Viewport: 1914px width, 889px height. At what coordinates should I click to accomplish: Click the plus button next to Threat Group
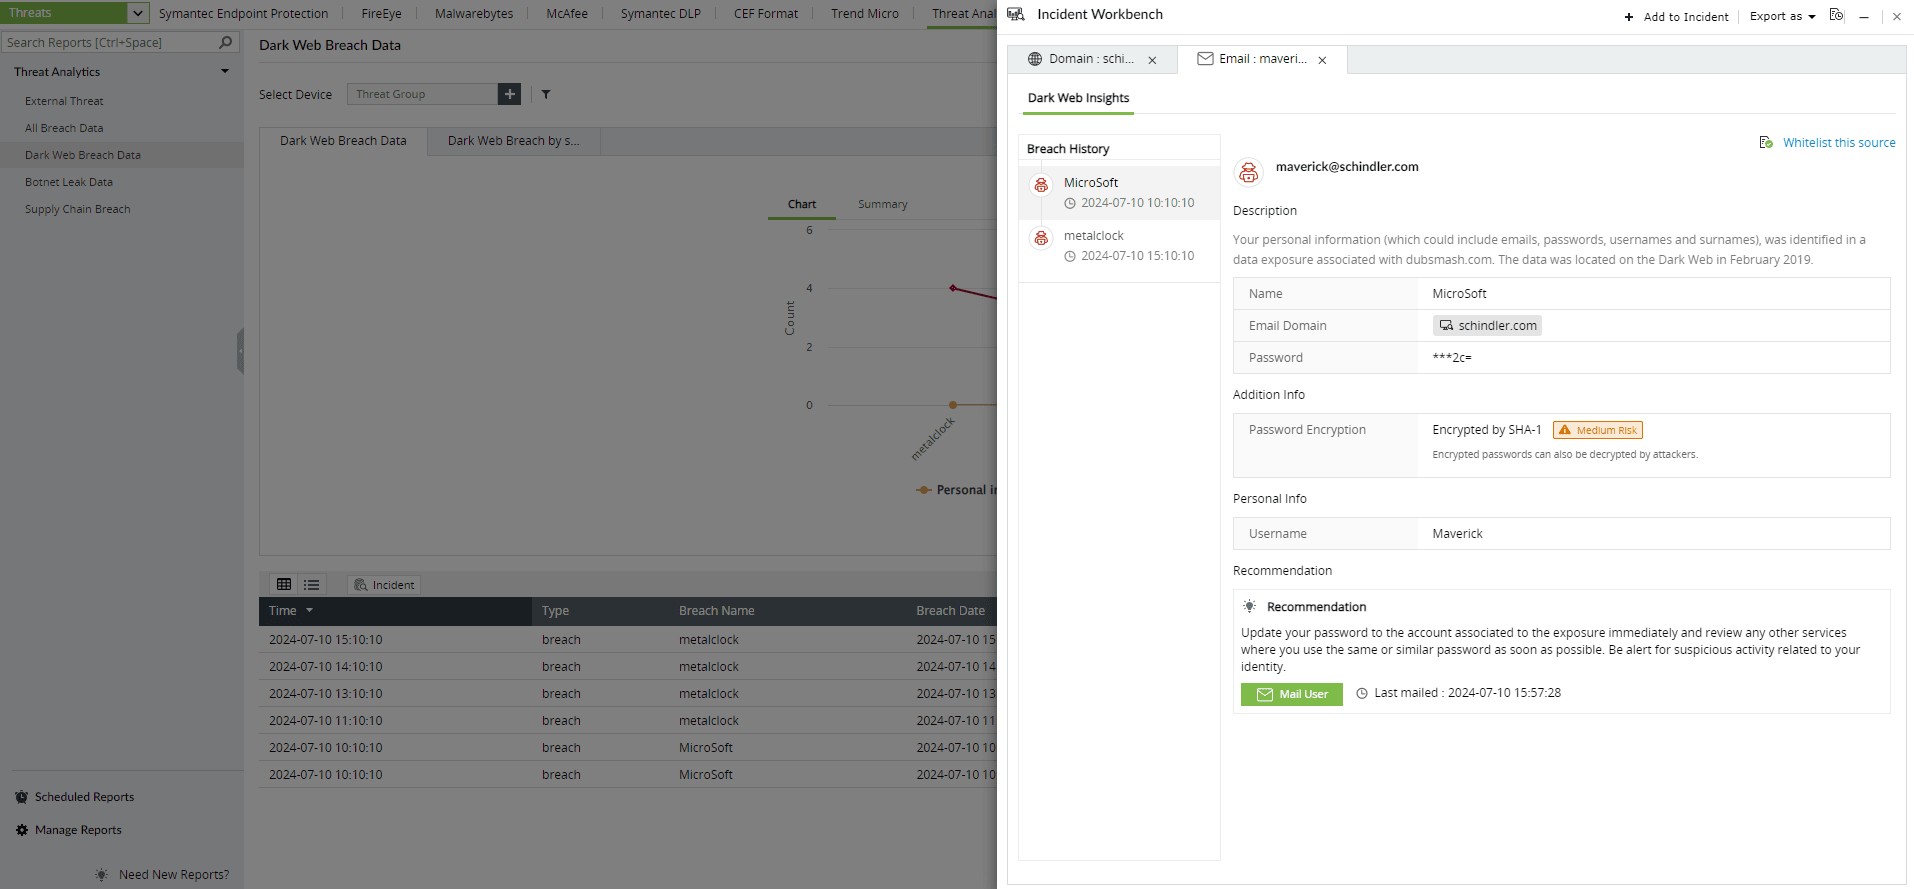pos(510,94)
